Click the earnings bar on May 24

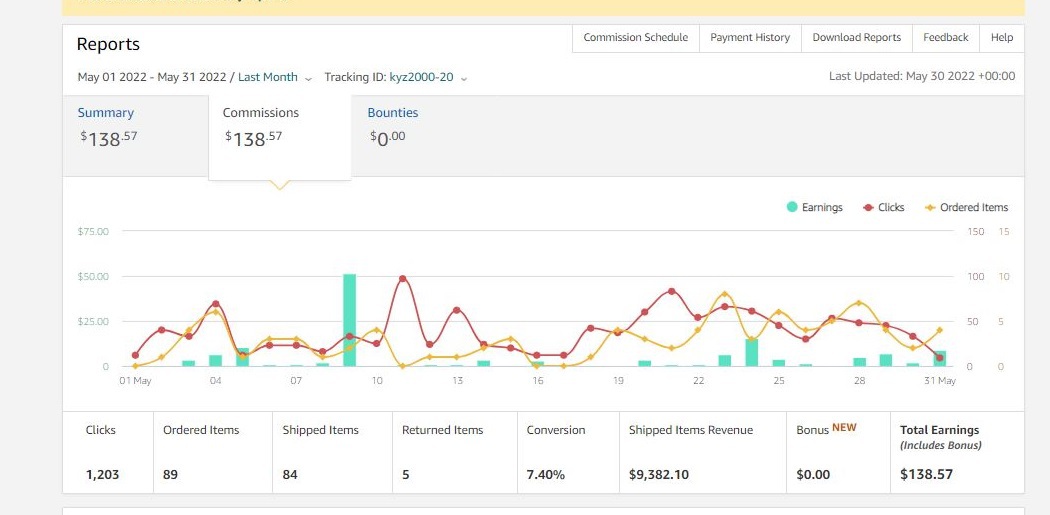click(751, 352)
